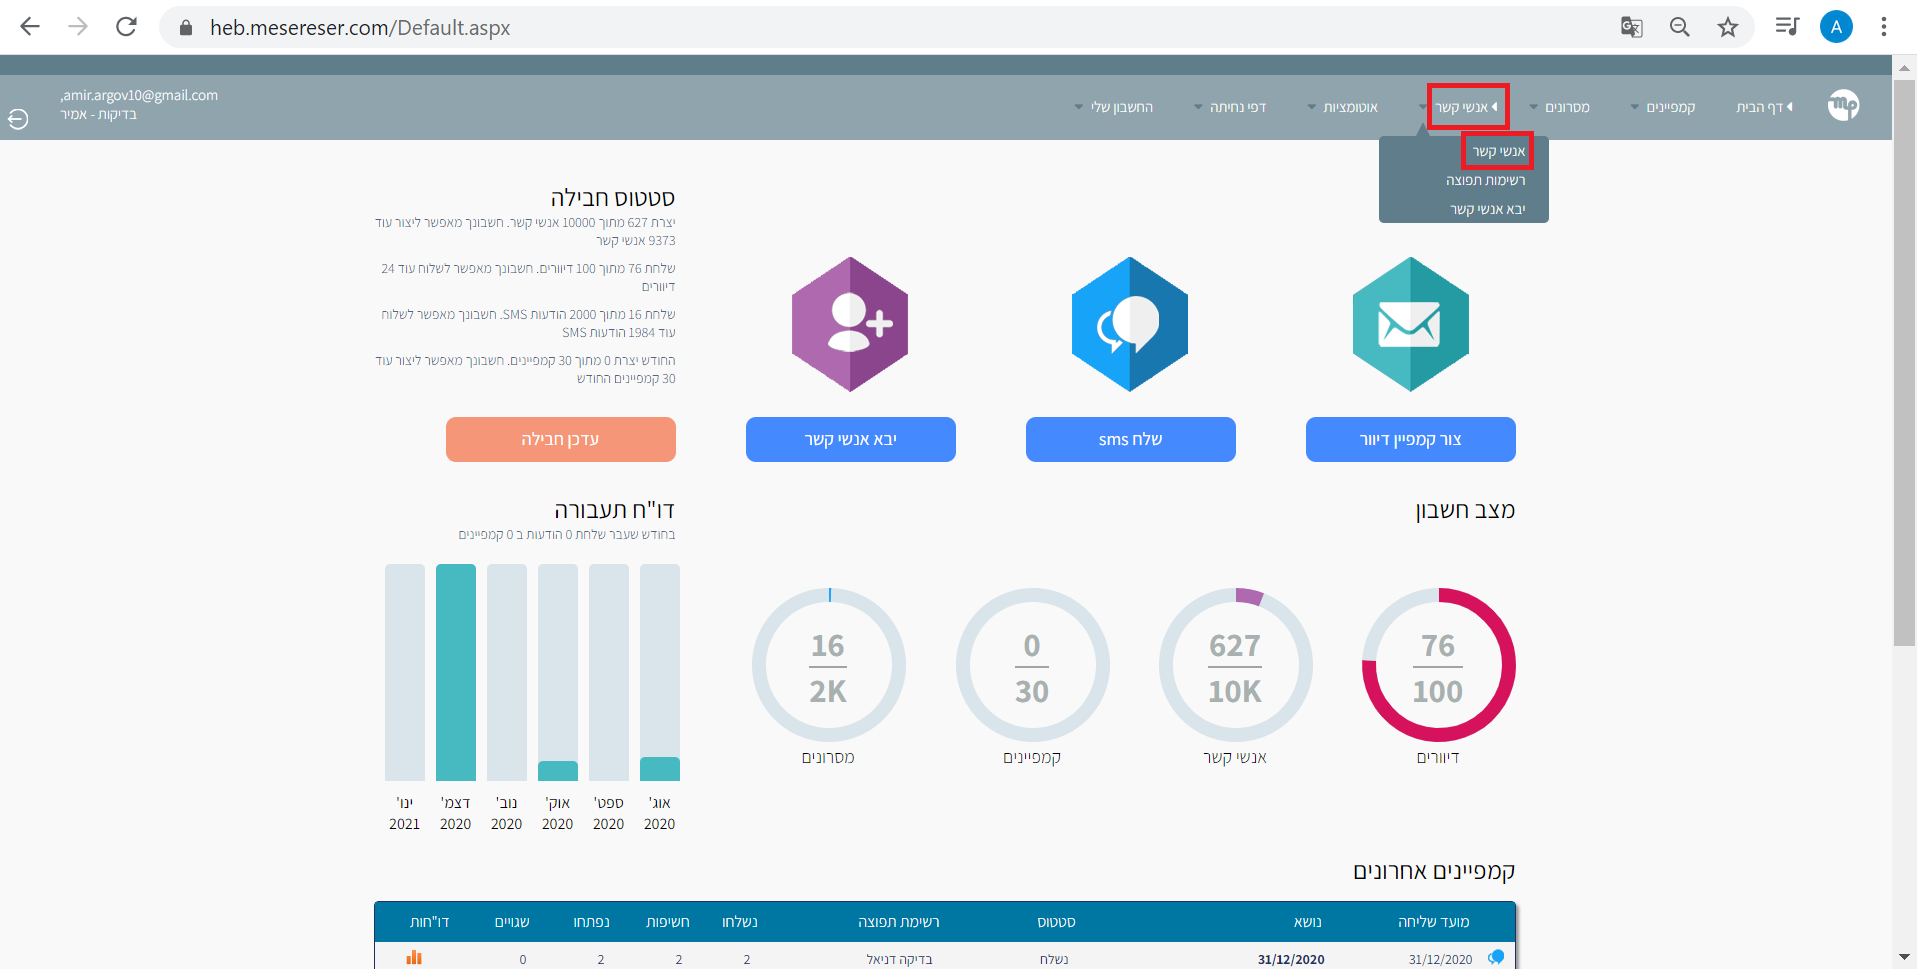
Task: Click the purple add-contact hexagon icon
Action: (850, 324)
